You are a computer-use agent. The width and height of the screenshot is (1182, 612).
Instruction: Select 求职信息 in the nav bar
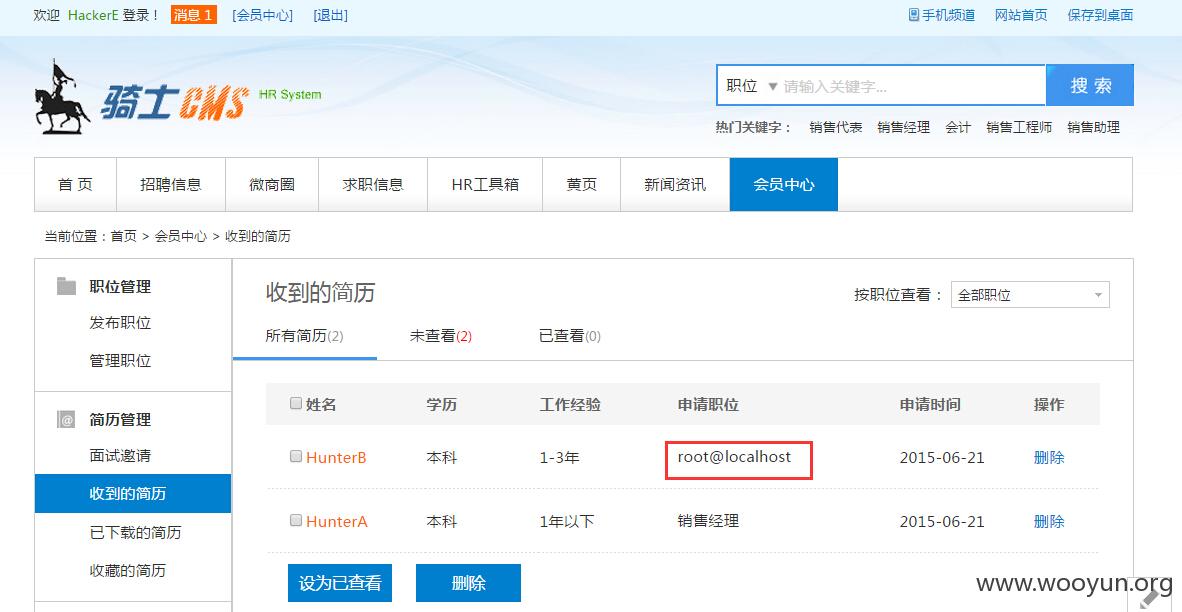coord(373,185)
